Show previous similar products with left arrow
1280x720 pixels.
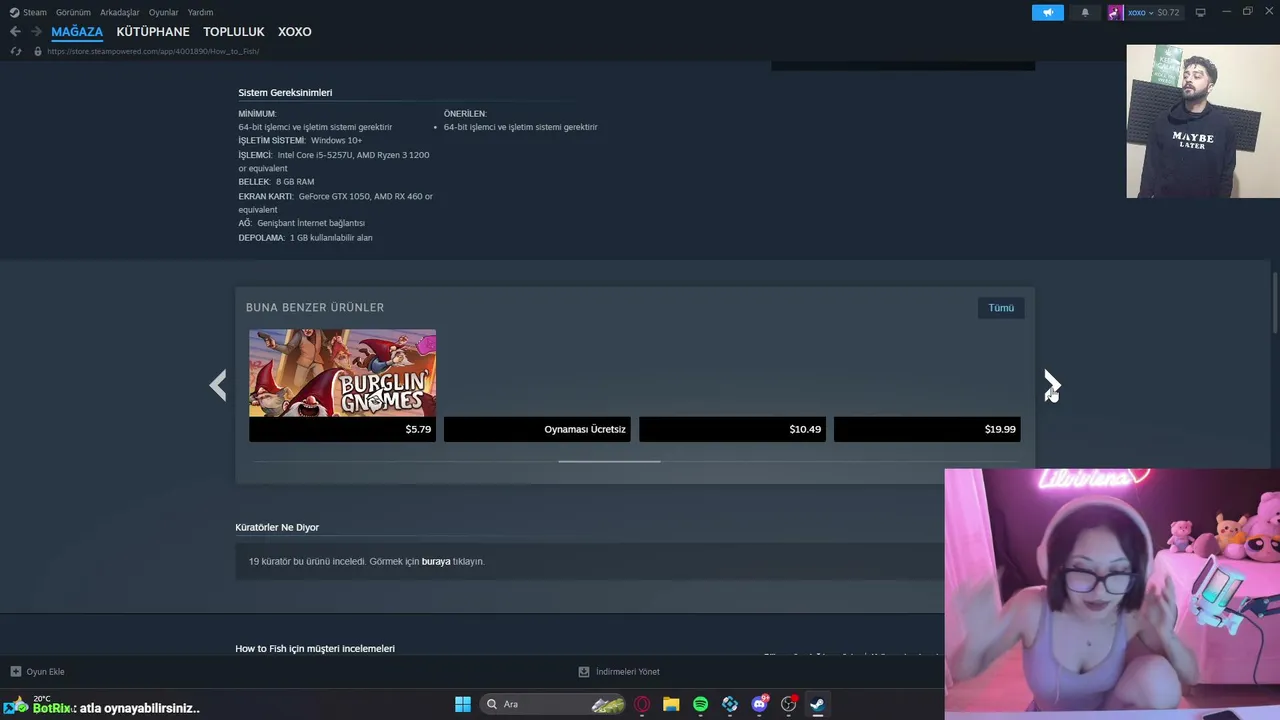tap(218, 385)
